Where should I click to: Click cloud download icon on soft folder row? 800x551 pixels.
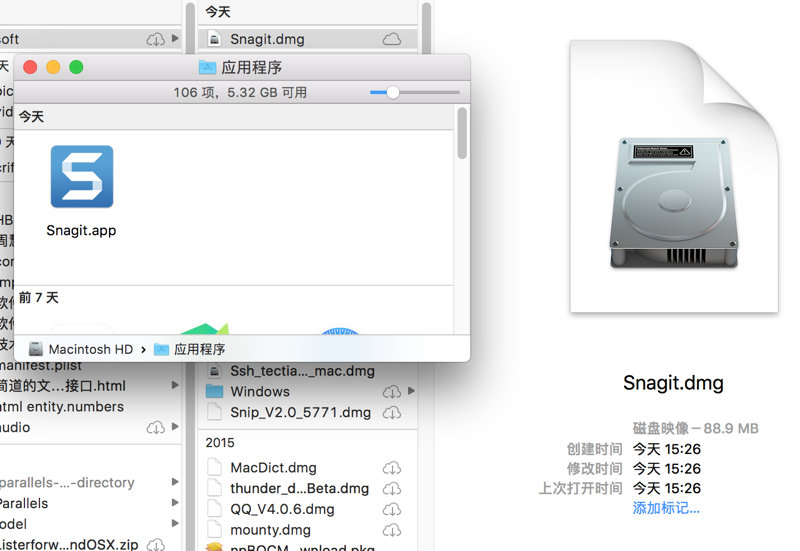click(156, 39)
